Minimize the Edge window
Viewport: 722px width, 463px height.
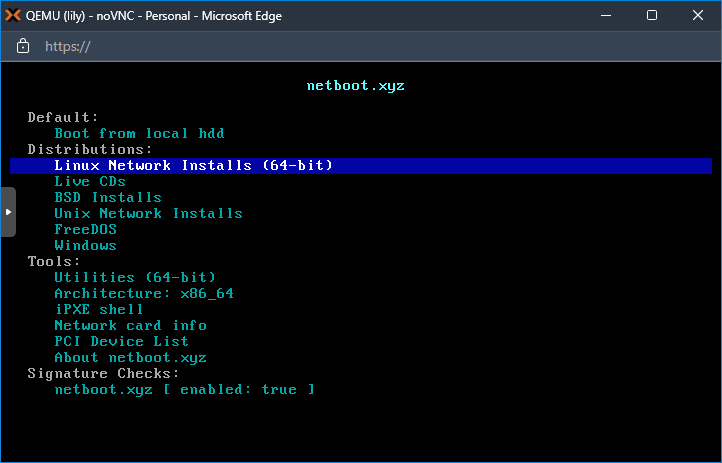606,16
